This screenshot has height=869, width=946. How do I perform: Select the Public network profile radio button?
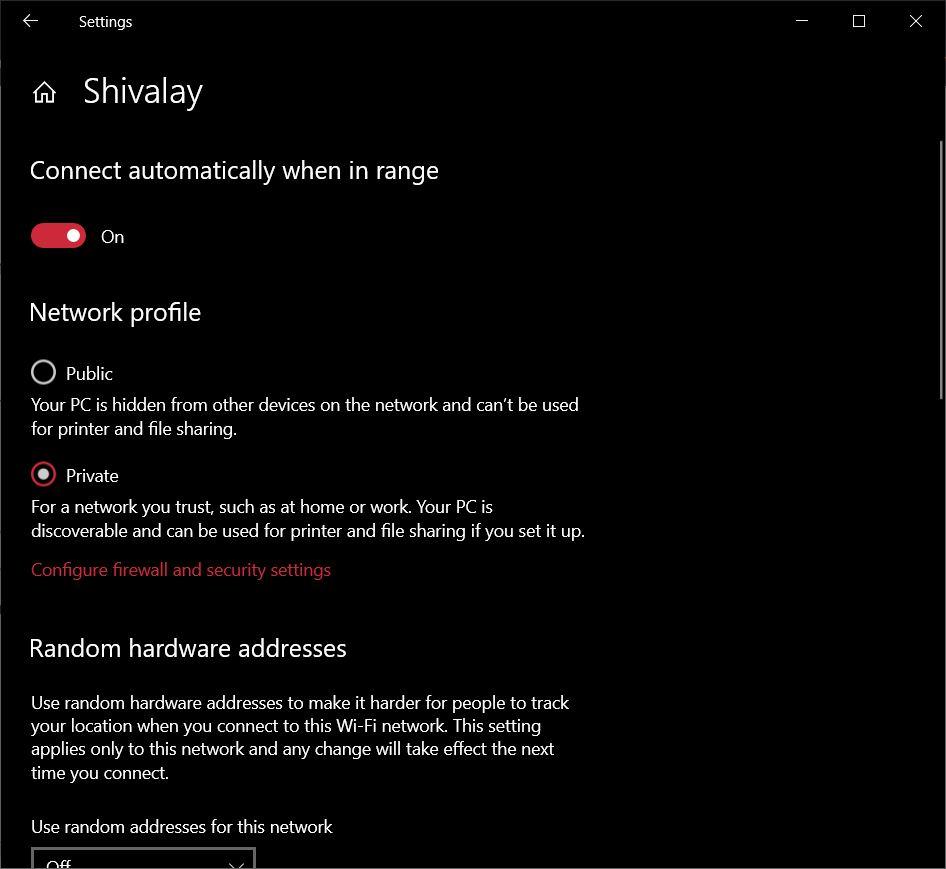(44, 373)
